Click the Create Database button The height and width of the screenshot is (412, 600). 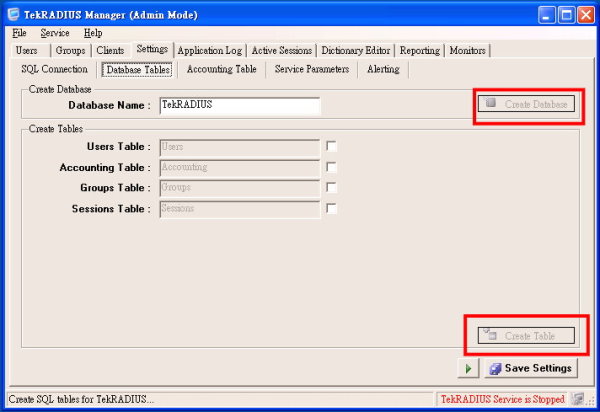(x=527, y=104)
